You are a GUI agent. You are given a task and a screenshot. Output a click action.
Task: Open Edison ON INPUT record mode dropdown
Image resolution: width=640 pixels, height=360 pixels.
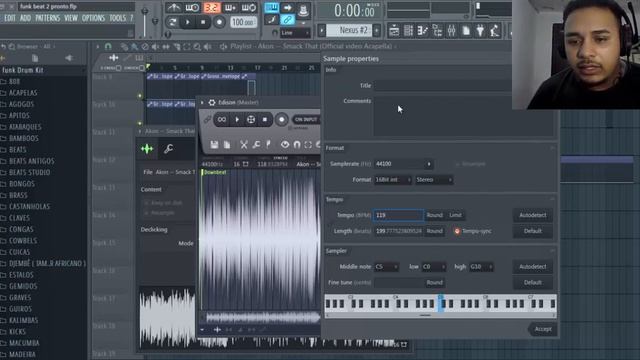306,120
